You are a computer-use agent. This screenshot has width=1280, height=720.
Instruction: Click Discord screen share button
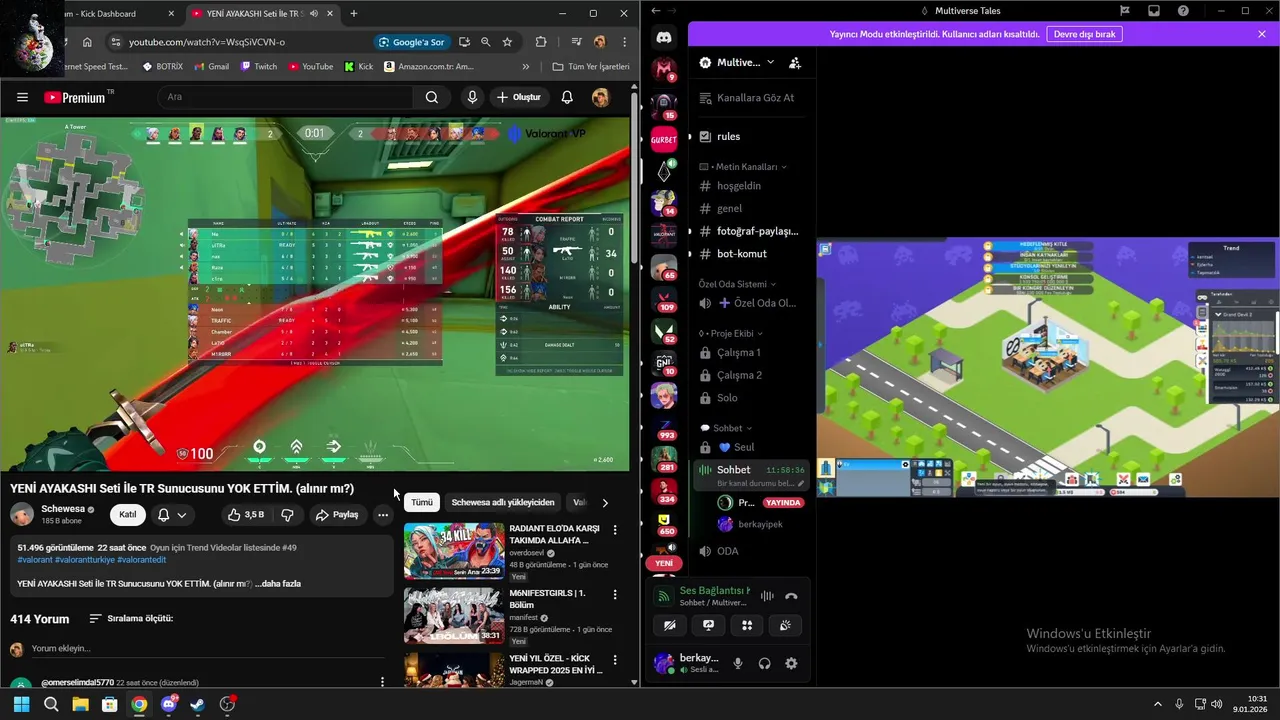[708, 625]
